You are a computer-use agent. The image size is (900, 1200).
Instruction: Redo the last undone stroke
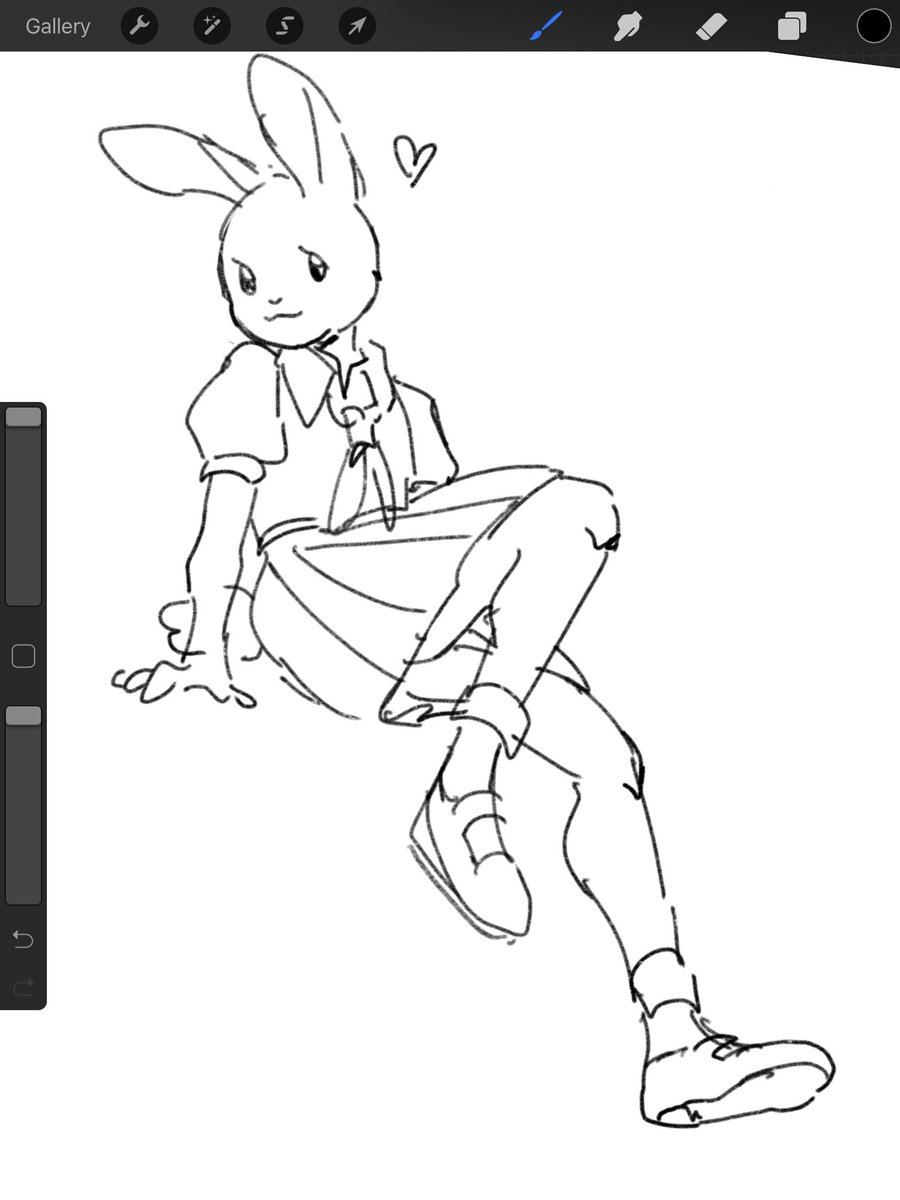click(x=23, y=988)
